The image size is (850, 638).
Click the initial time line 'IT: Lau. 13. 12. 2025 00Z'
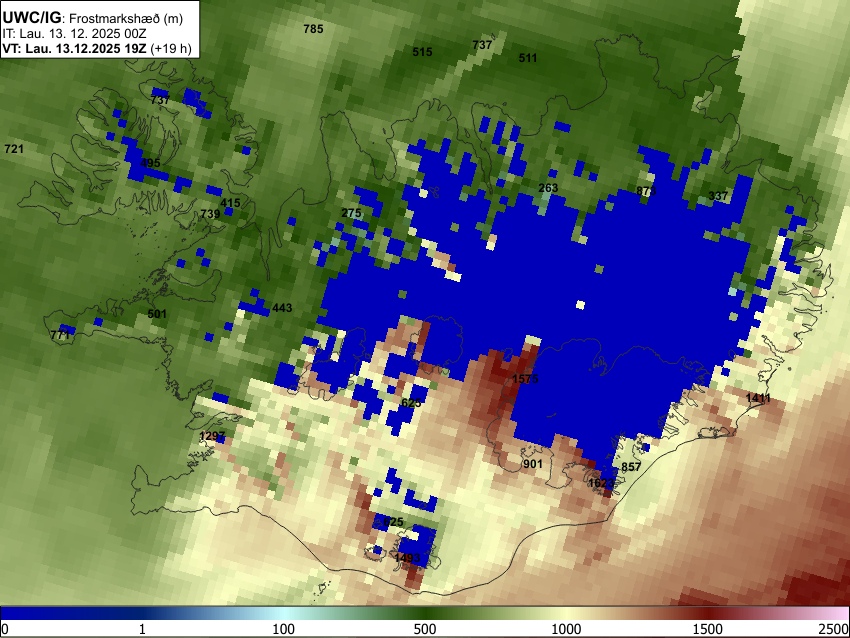click(x=74, y=34)
